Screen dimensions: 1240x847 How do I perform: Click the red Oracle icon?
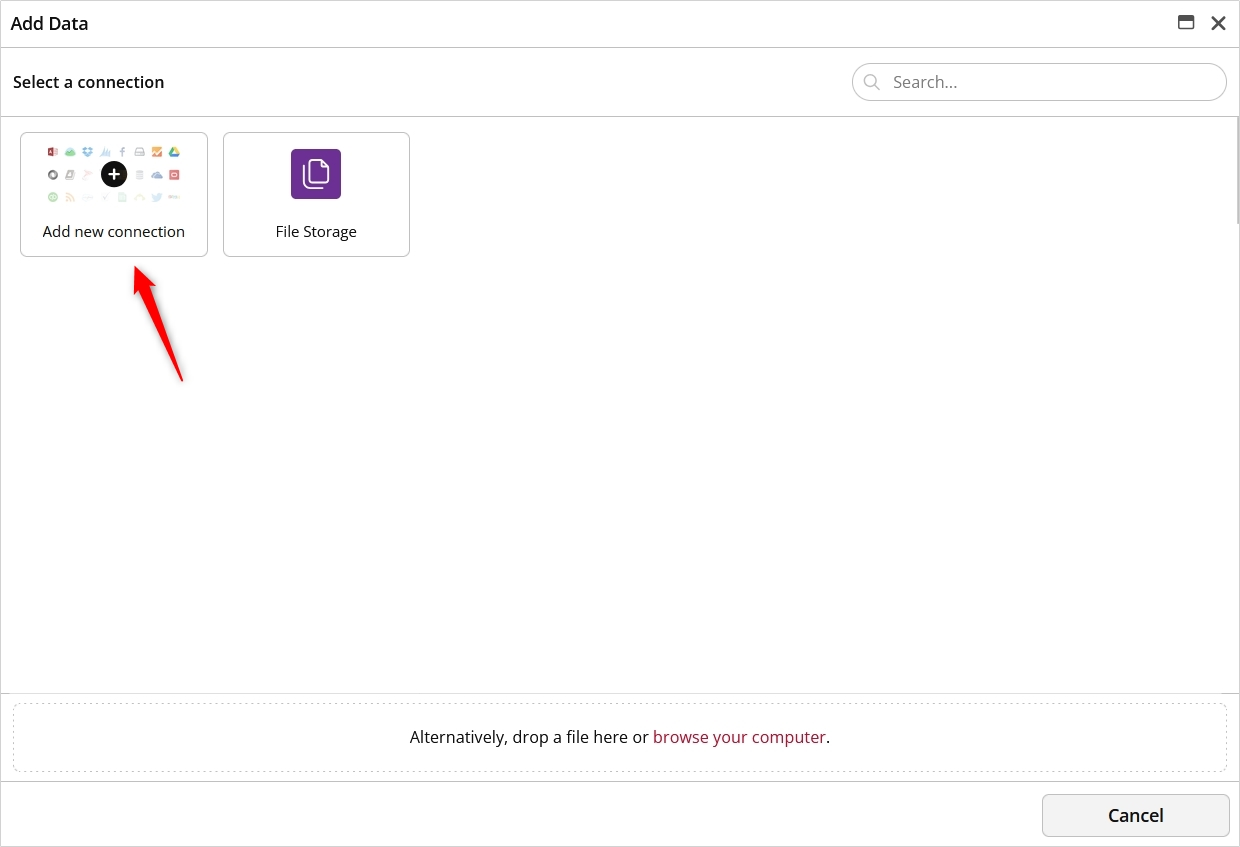point(174,175)
